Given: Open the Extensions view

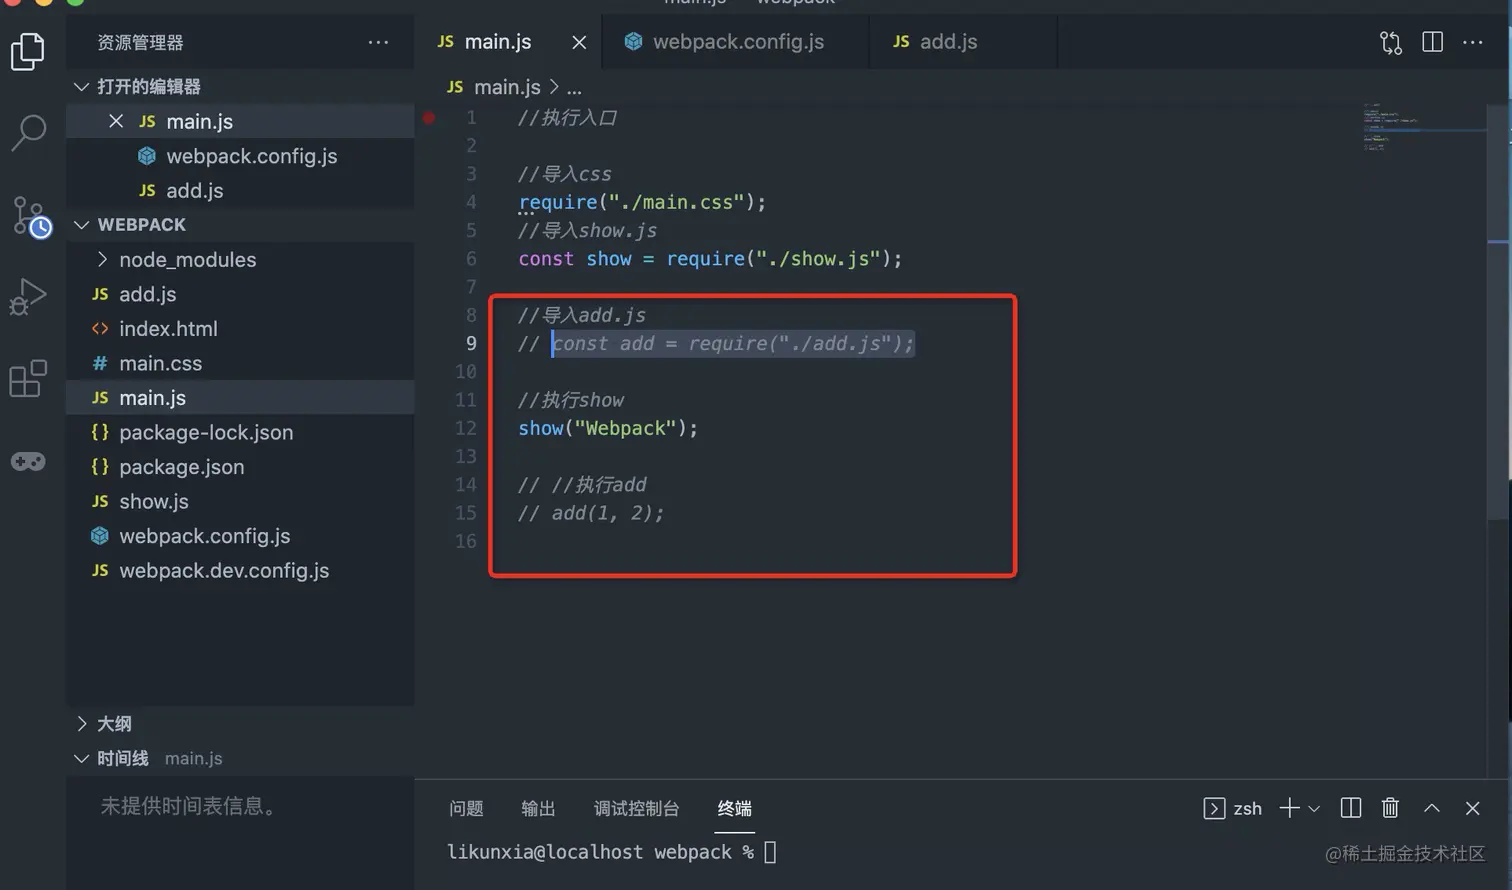Looking at the screenshot, I should click(x=28, y=379).
